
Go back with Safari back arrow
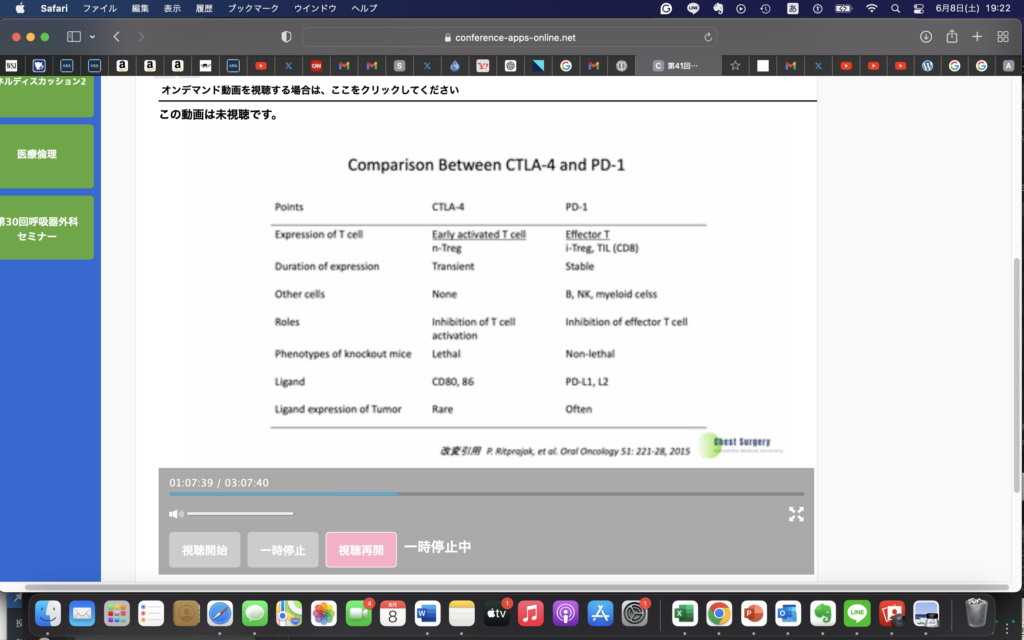click(x=117, y=37)
